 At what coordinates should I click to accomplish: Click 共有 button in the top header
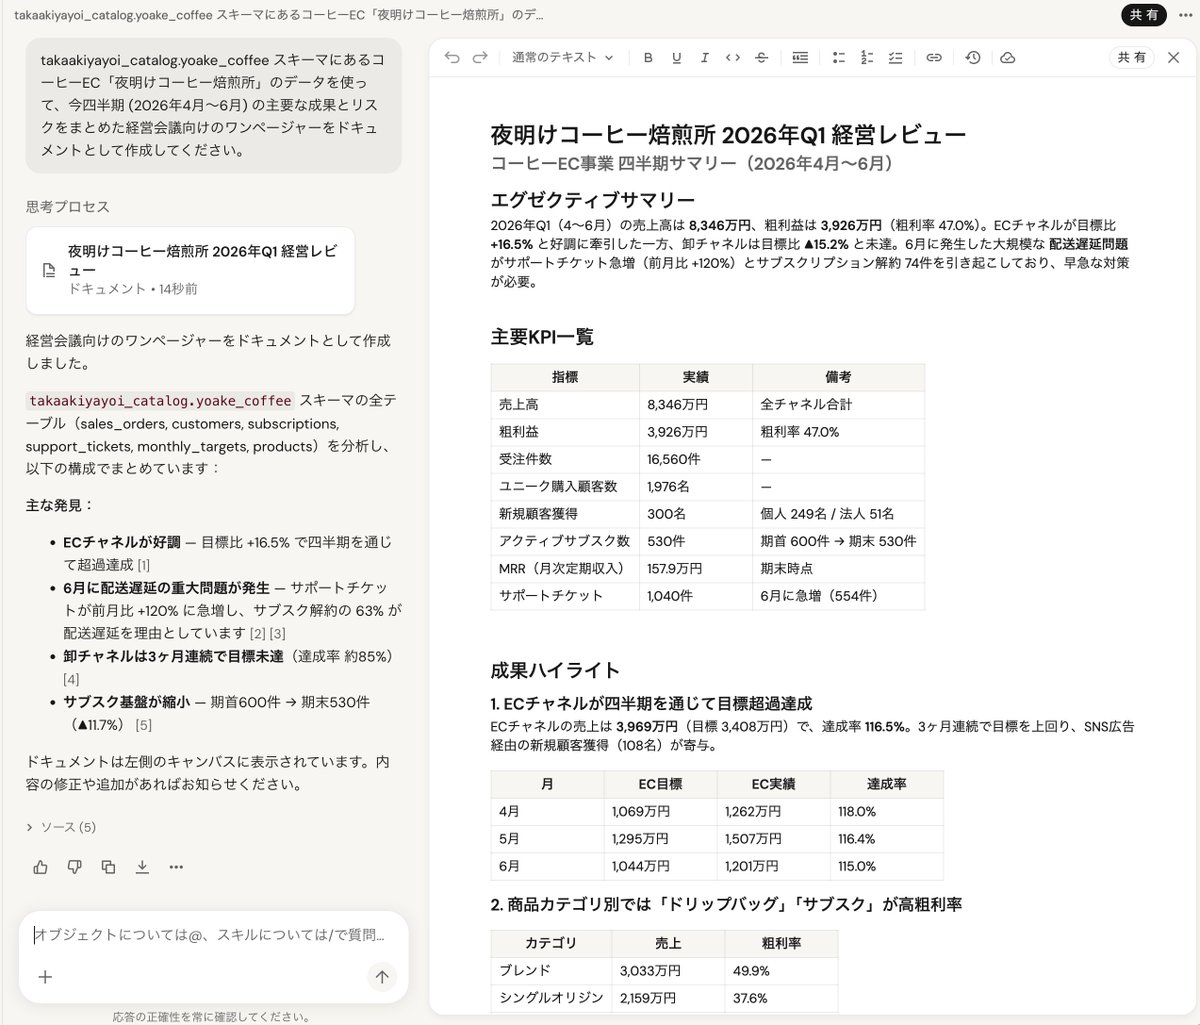(x=1144, y=15)
